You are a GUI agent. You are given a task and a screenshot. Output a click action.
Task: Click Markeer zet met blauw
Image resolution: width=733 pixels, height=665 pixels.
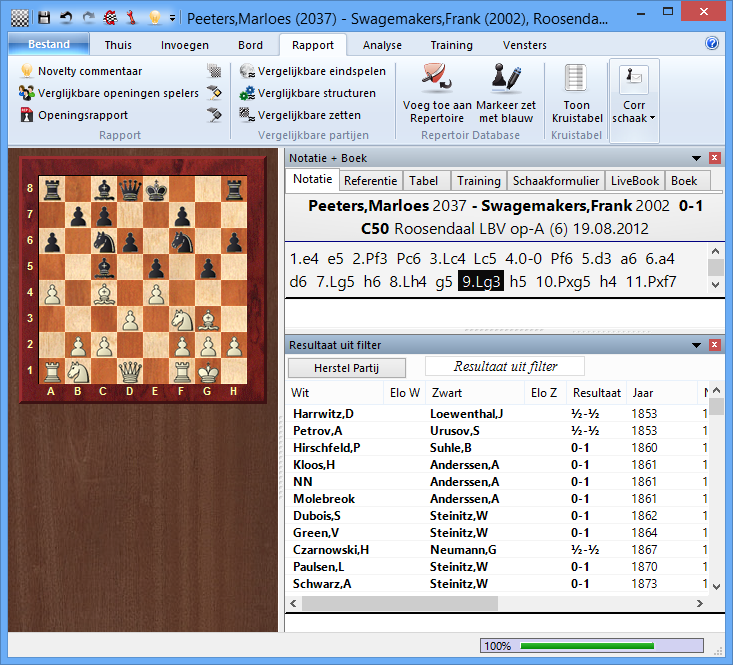506,93
